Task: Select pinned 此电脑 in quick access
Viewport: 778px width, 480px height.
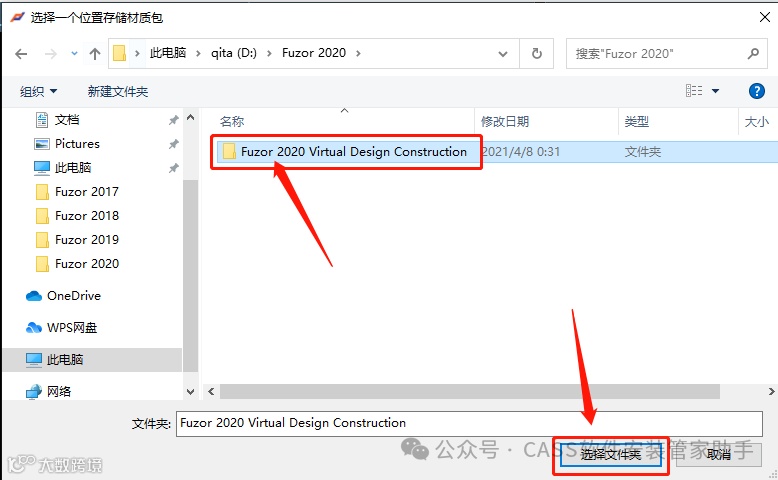Action: tap(73, 168)
